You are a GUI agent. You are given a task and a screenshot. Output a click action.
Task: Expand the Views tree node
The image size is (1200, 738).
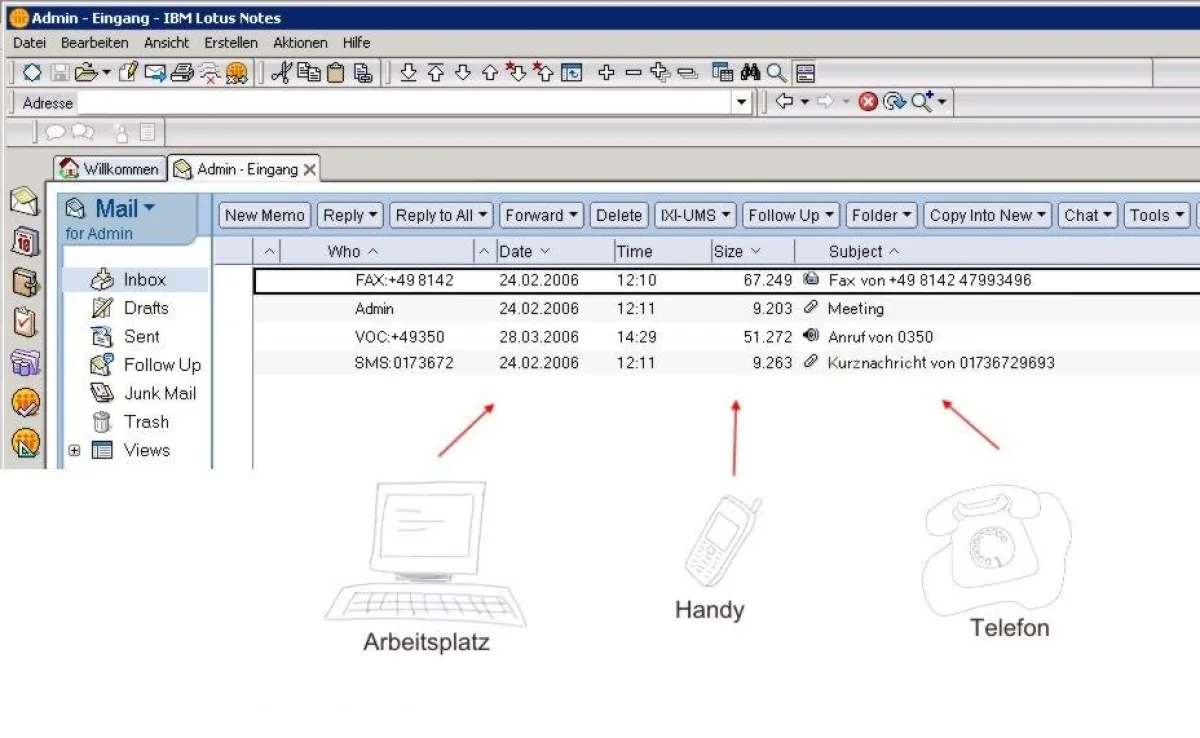pos(74,451)
